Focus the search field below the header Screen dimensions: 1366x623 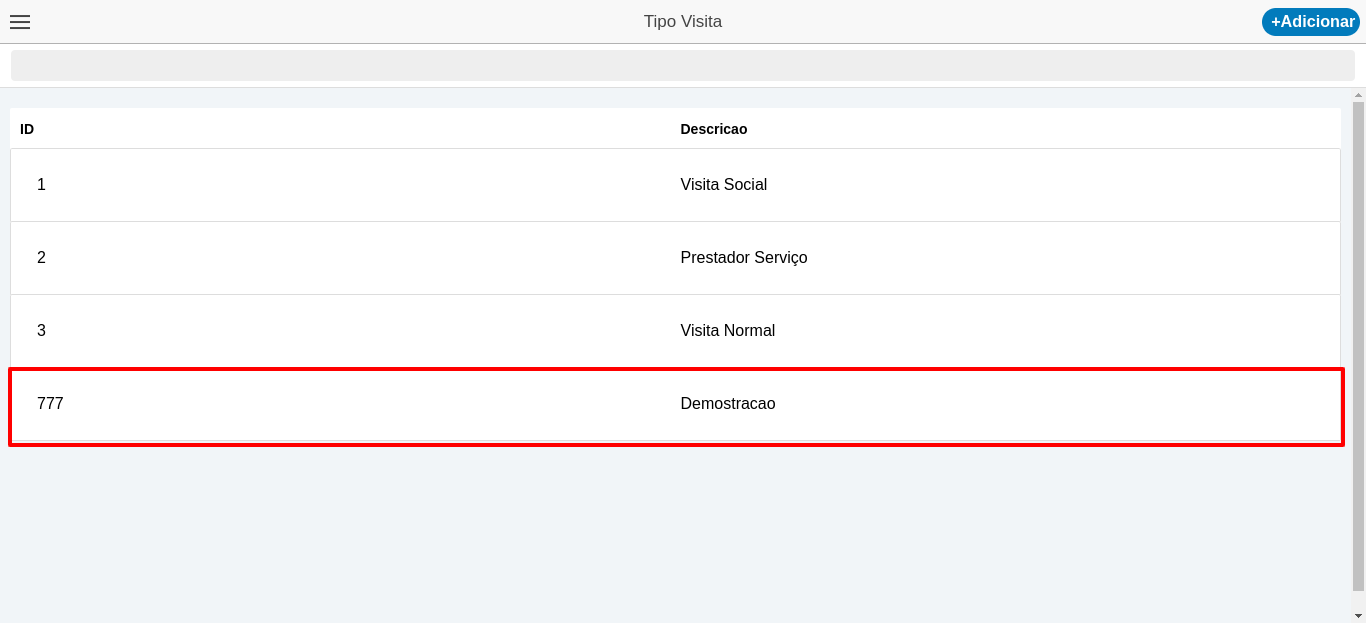[682, 66]
